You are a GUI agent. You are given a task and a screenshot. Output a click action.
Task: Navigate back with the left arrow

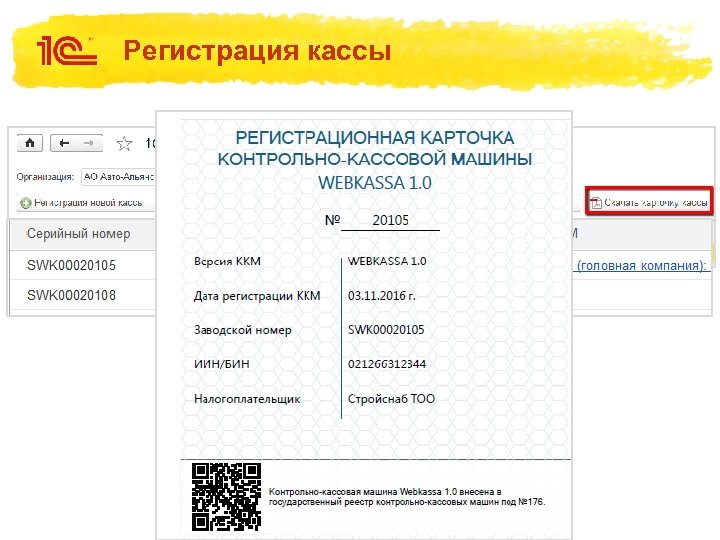tap(64, 143)
